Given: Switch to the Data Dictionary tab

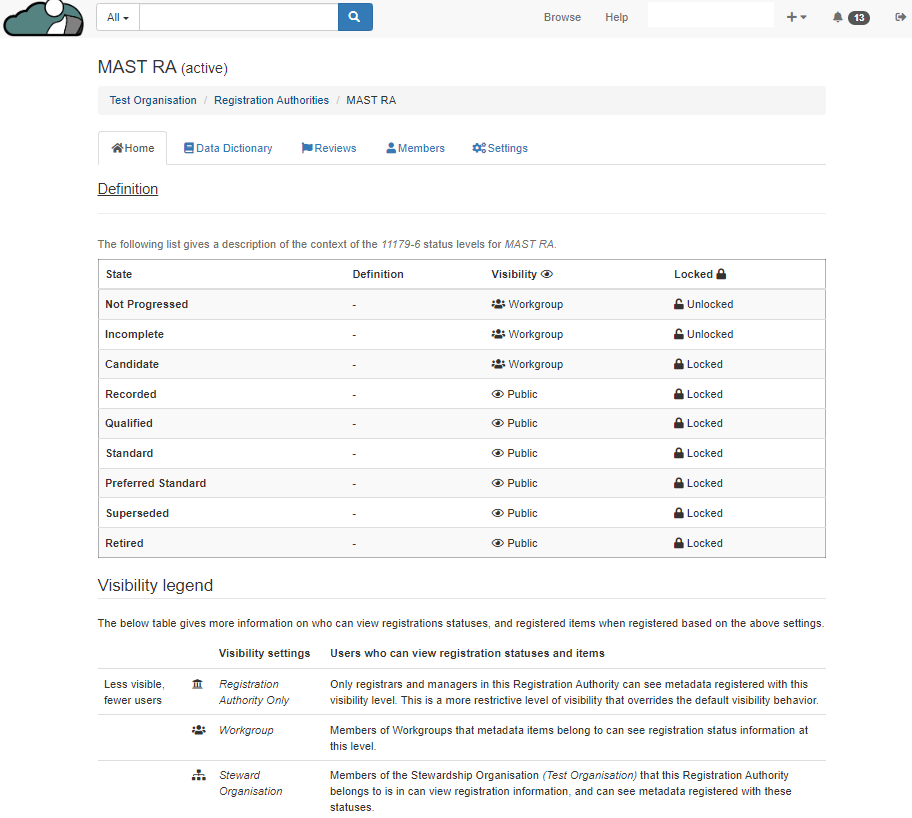Looking at the screenshot, I should pyautogui.click(x=228, y=148).
